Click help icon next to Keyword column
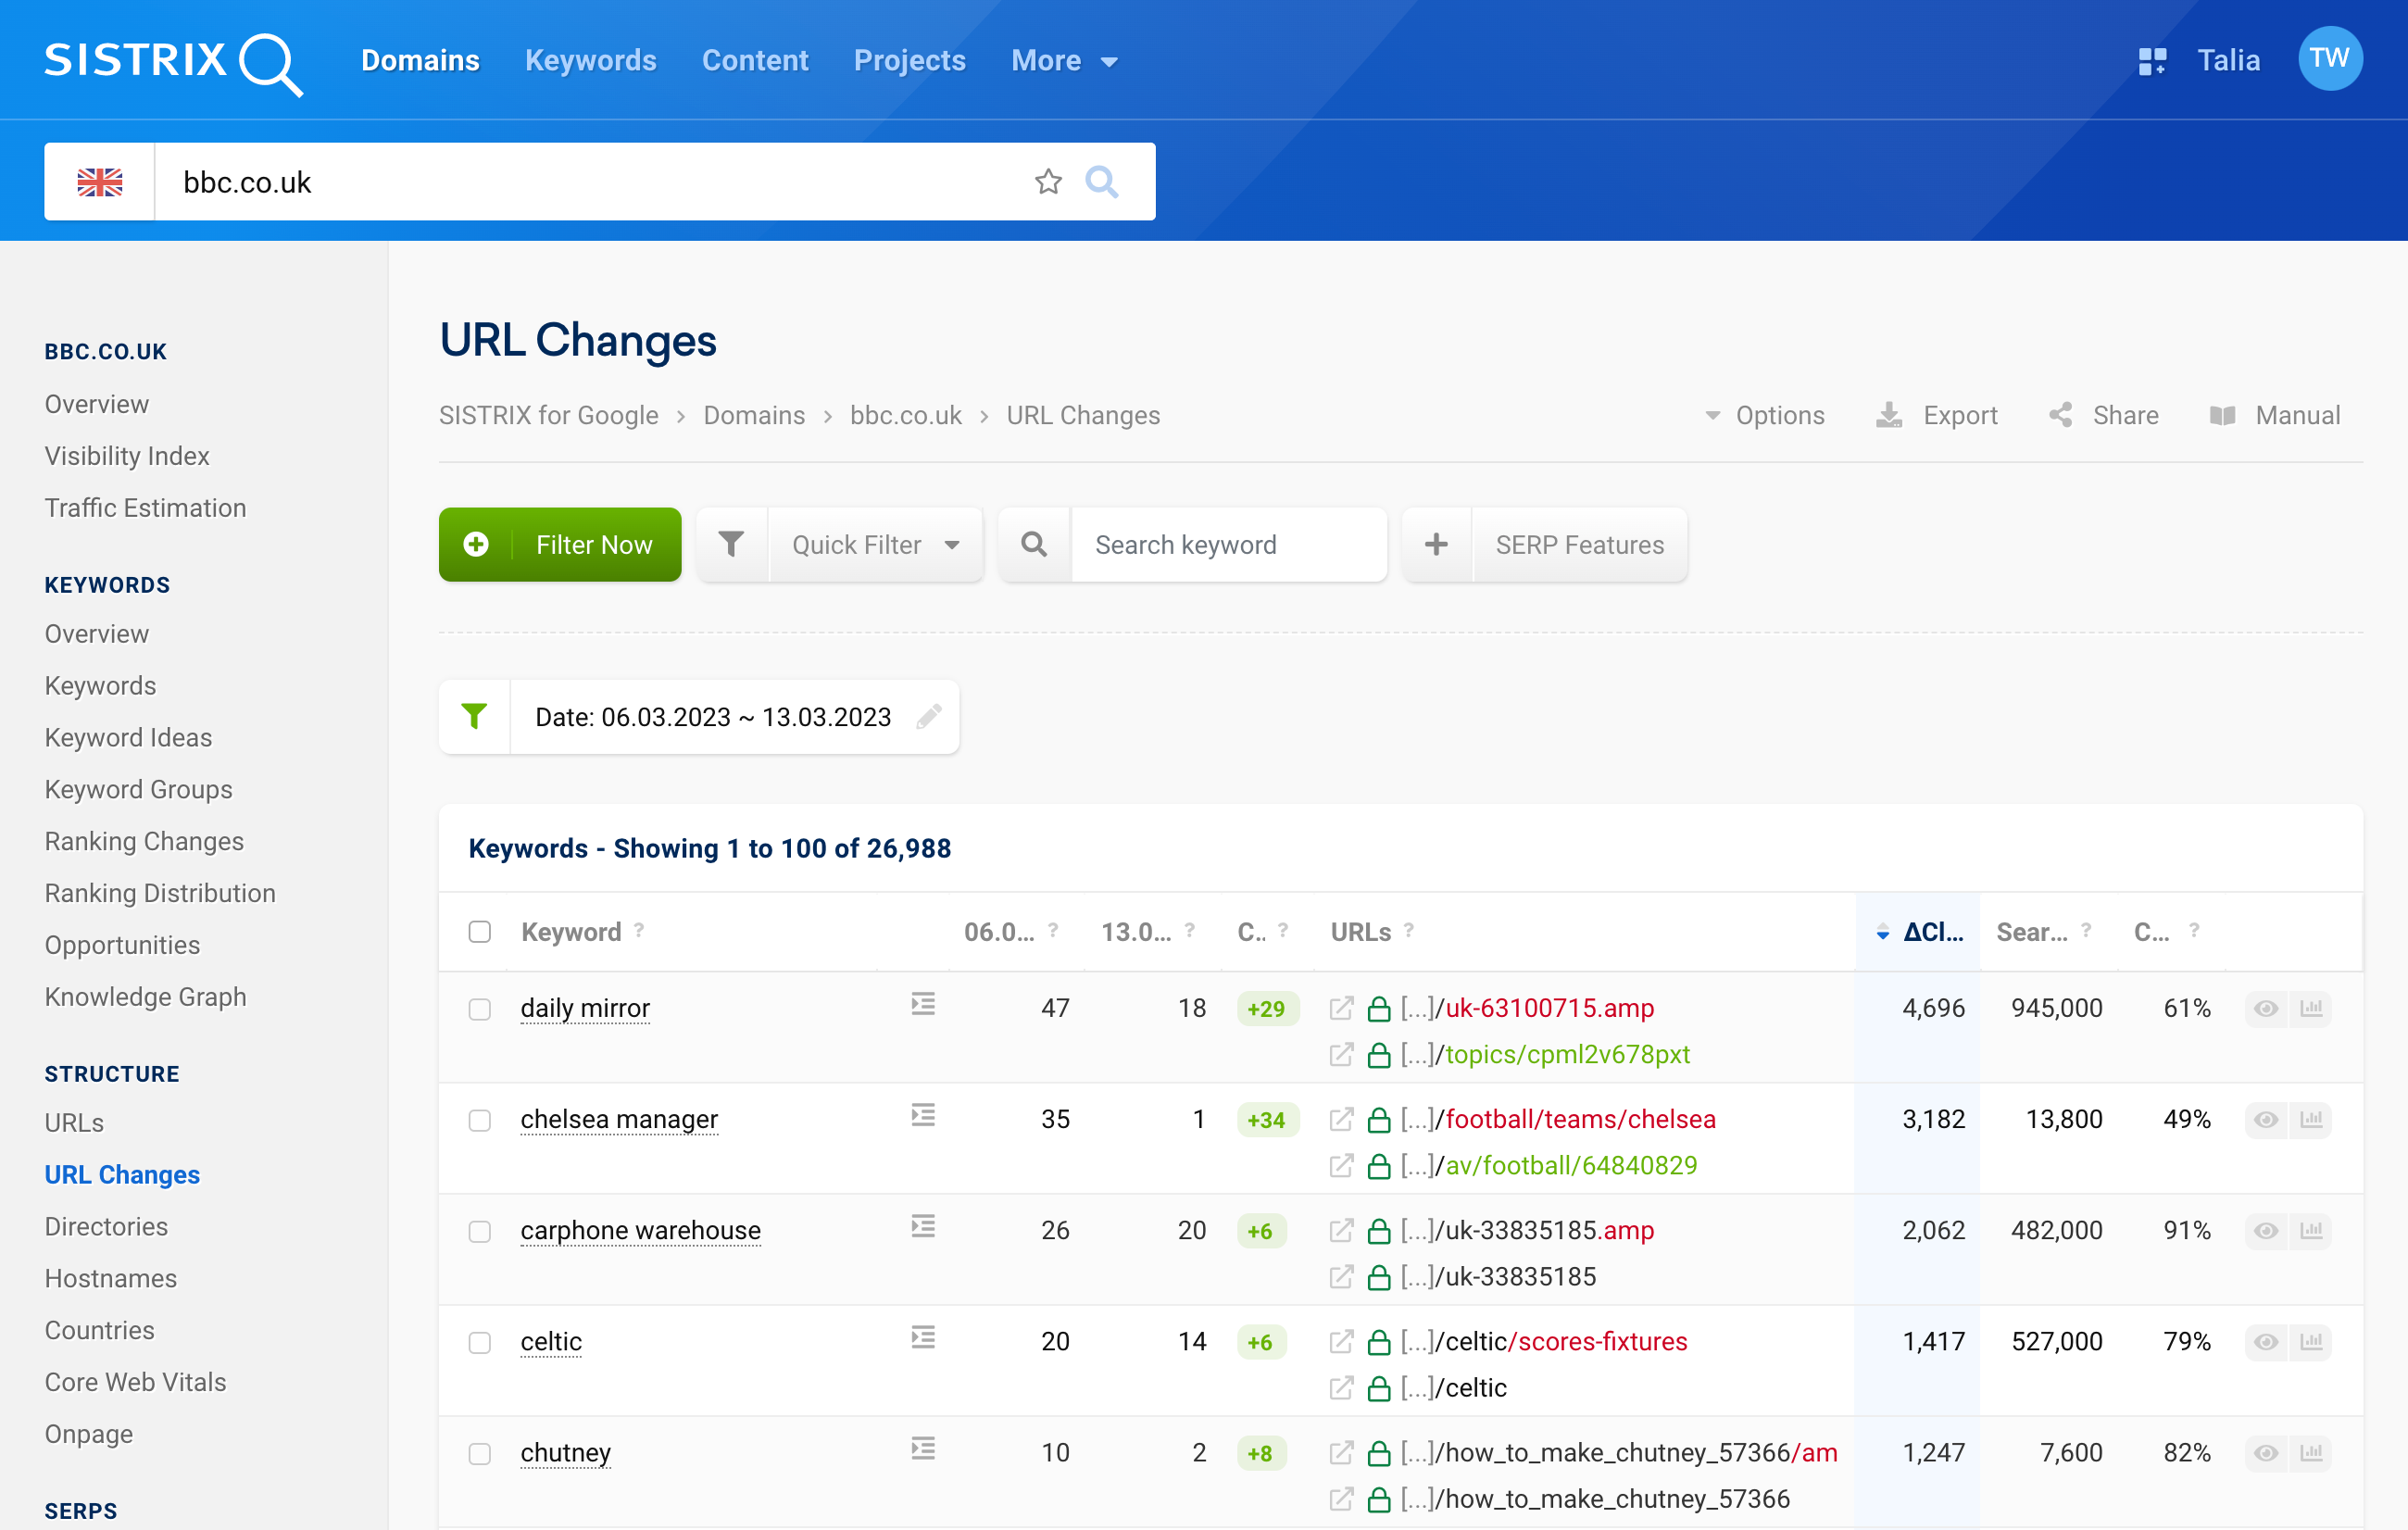Viewport: 2408px width, 1530px height. coord(639,930)
